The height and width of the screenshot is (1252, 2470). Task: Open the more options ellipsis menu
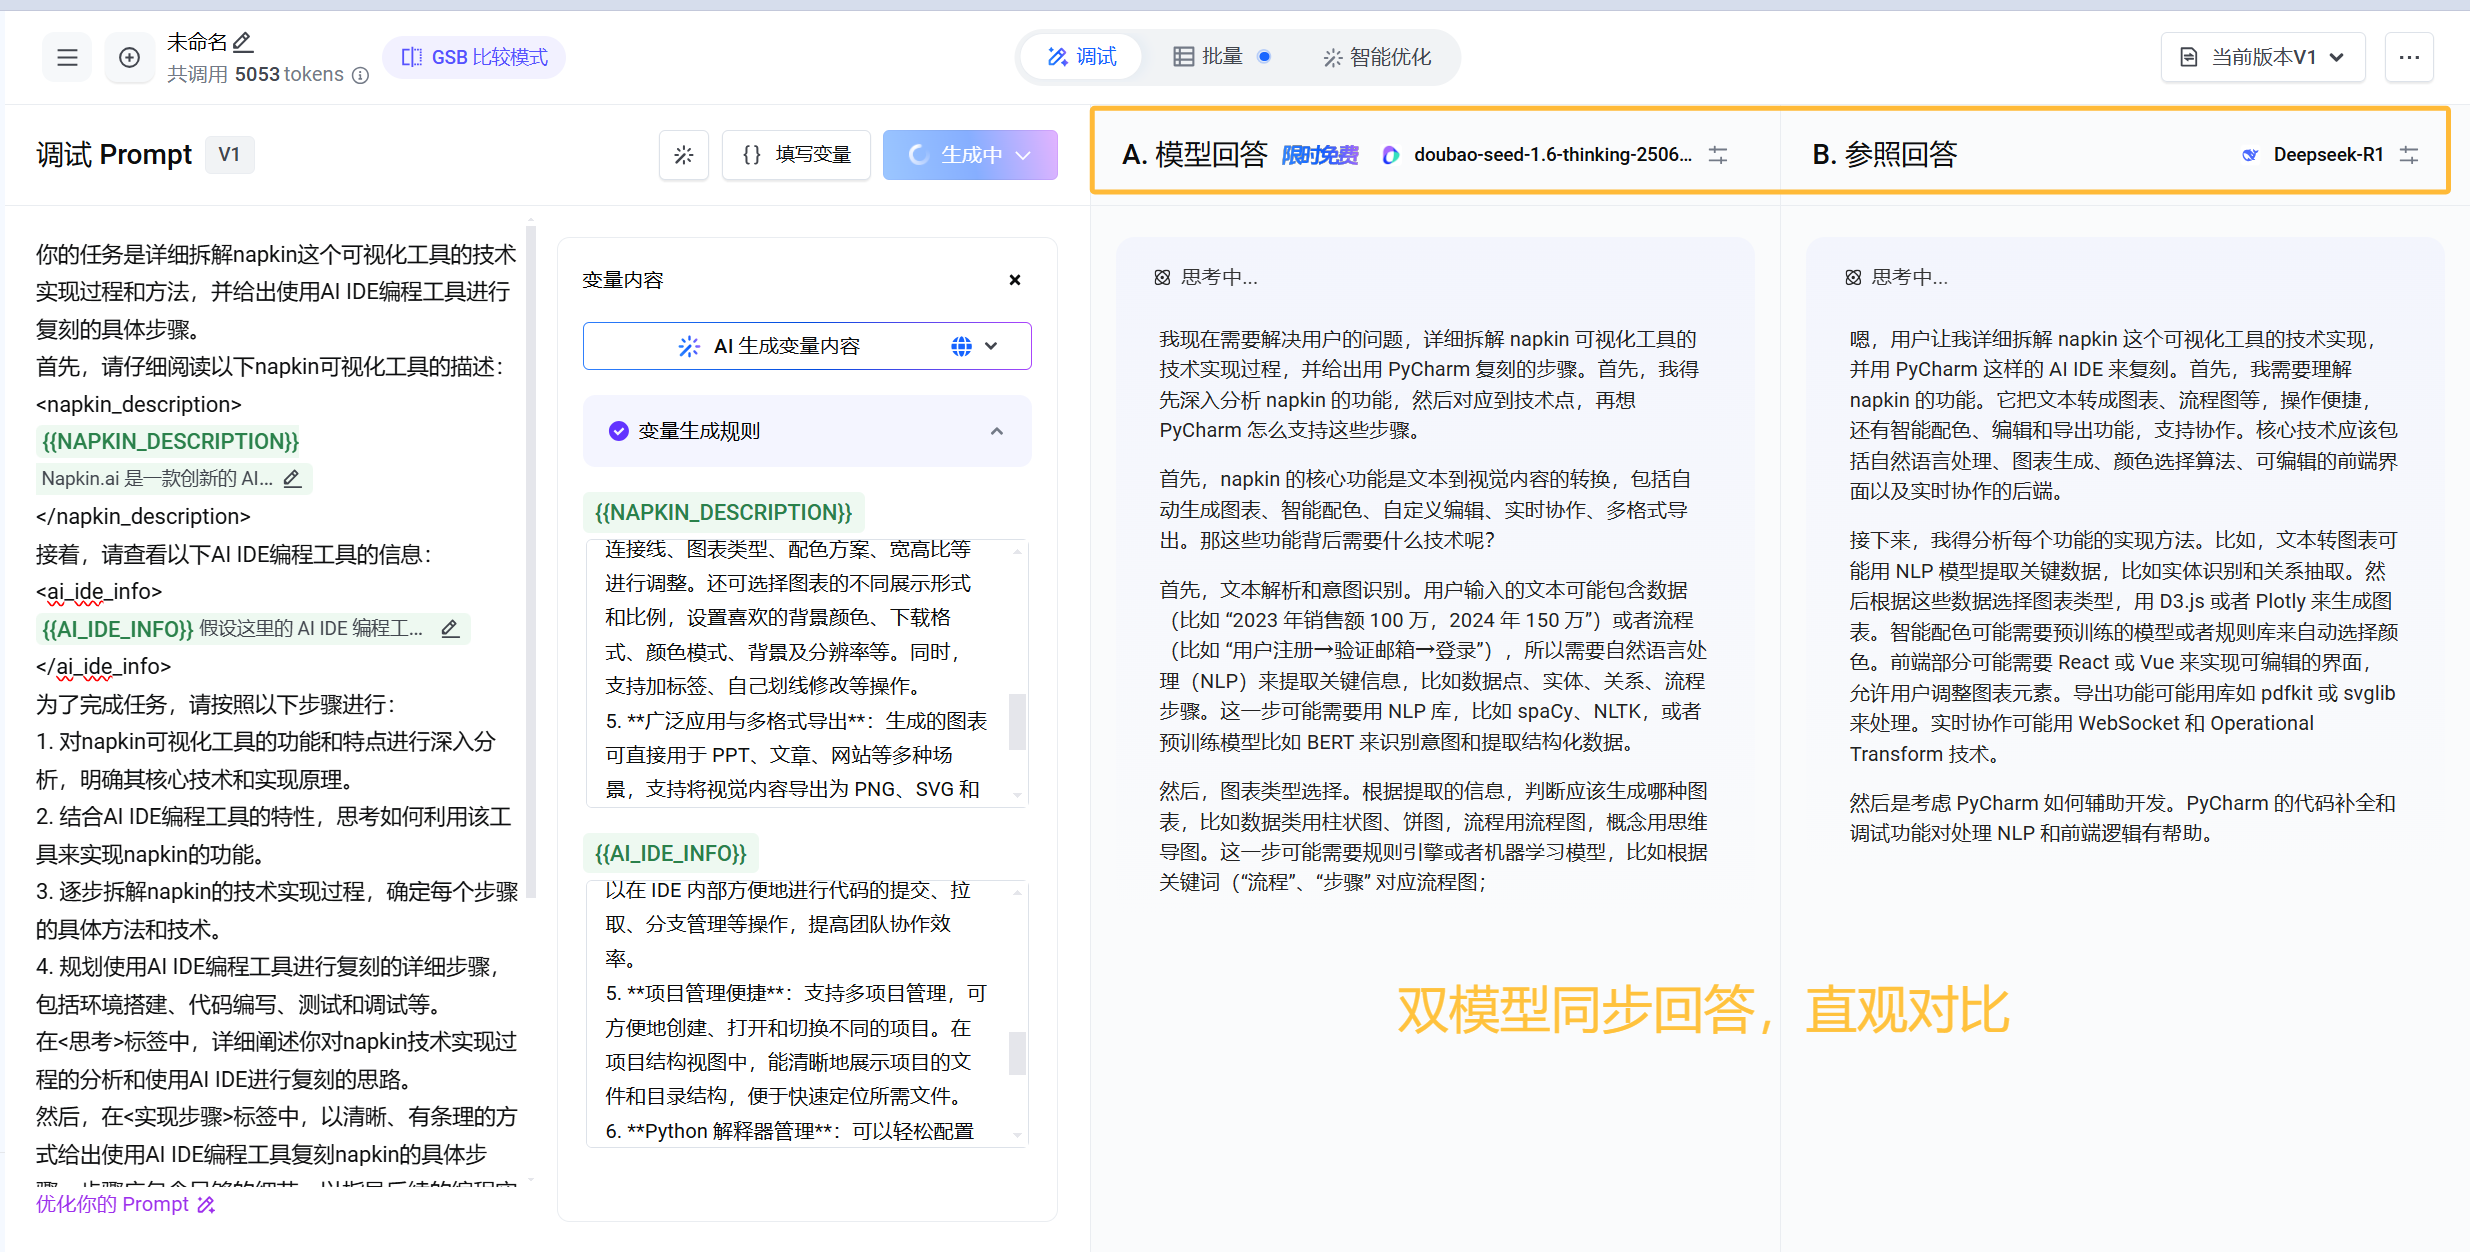(x=2409, y=57)
